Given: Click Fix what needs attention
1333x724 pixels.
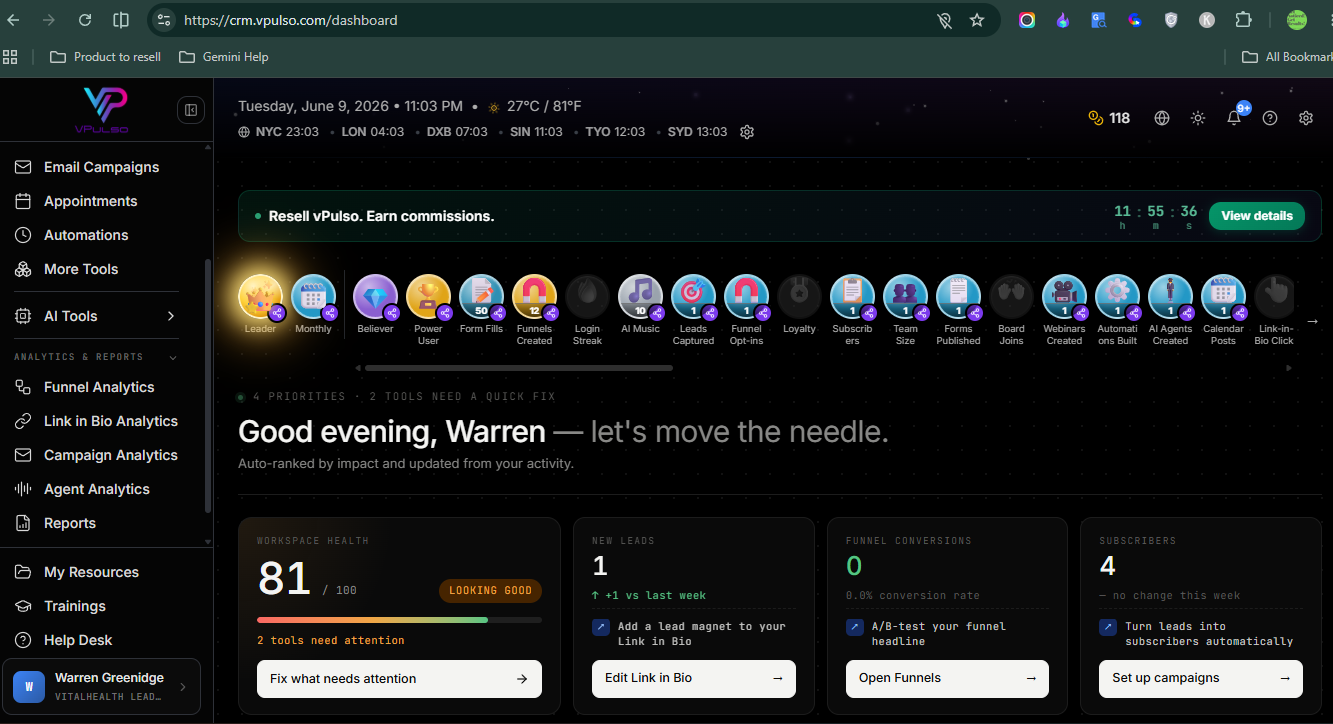Looking at the screenshot, I should [x=399, y=679].
